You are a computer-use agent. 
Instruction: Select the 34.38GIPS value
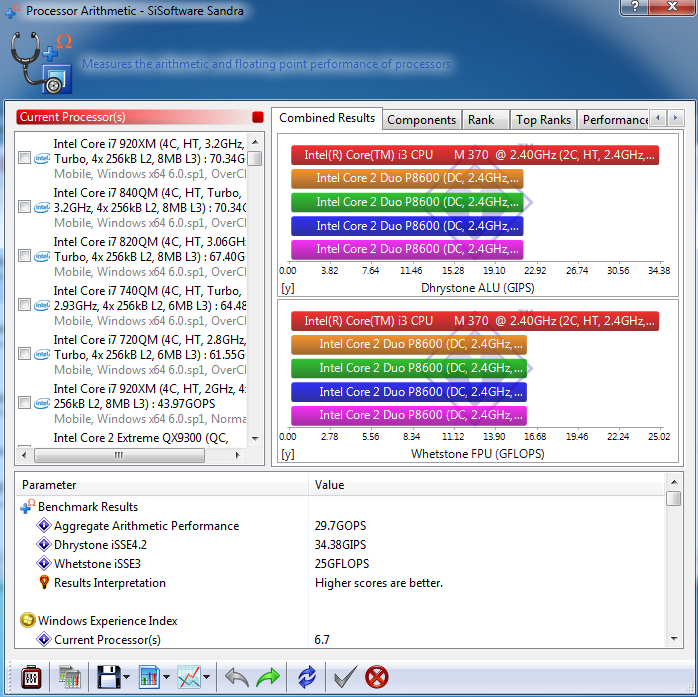tap(341, 545)
